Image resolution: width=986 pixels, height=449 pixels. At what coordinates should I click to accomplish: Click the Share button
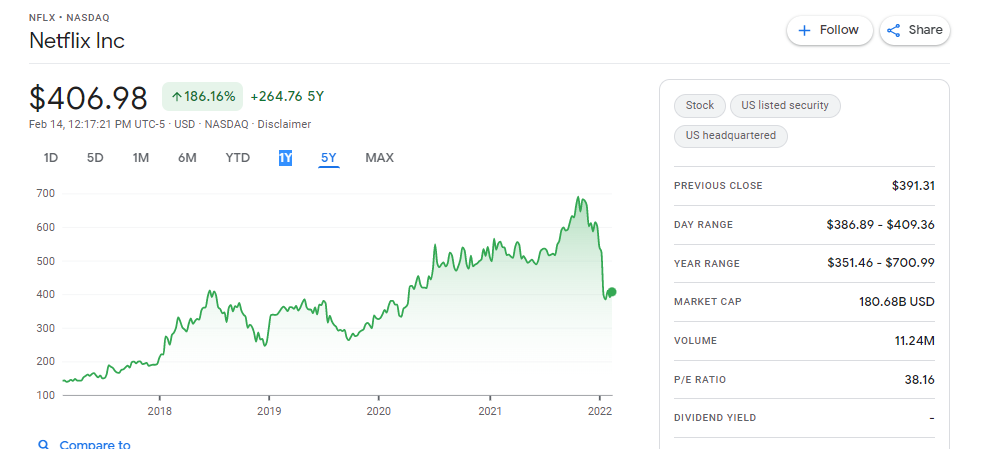pos(914,30)
